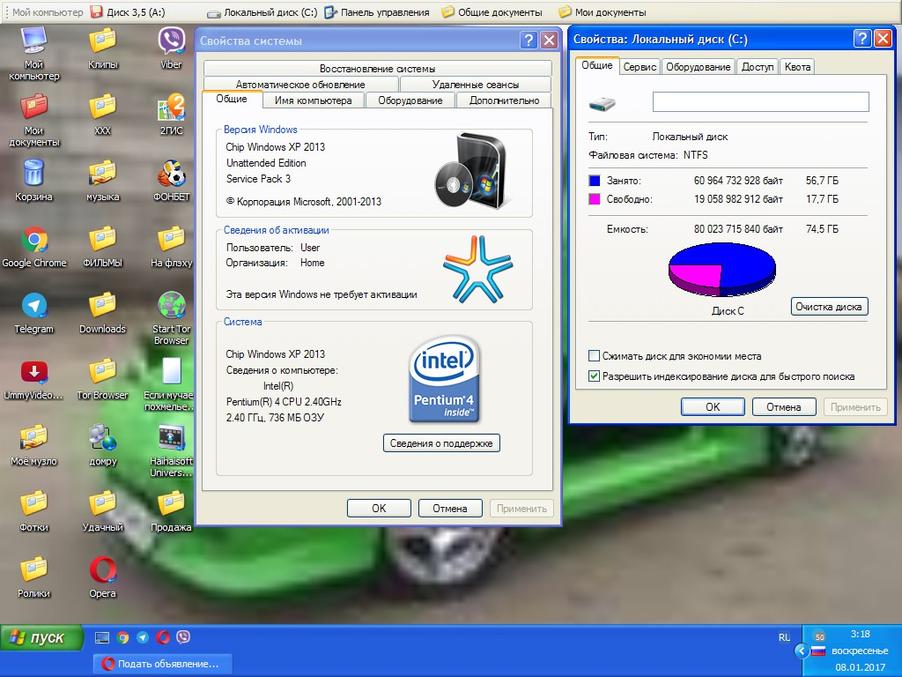This screenshot has width=902, height=677.
Task: Select the Восстановление системы tab
Action: click(x=377, y=68)
